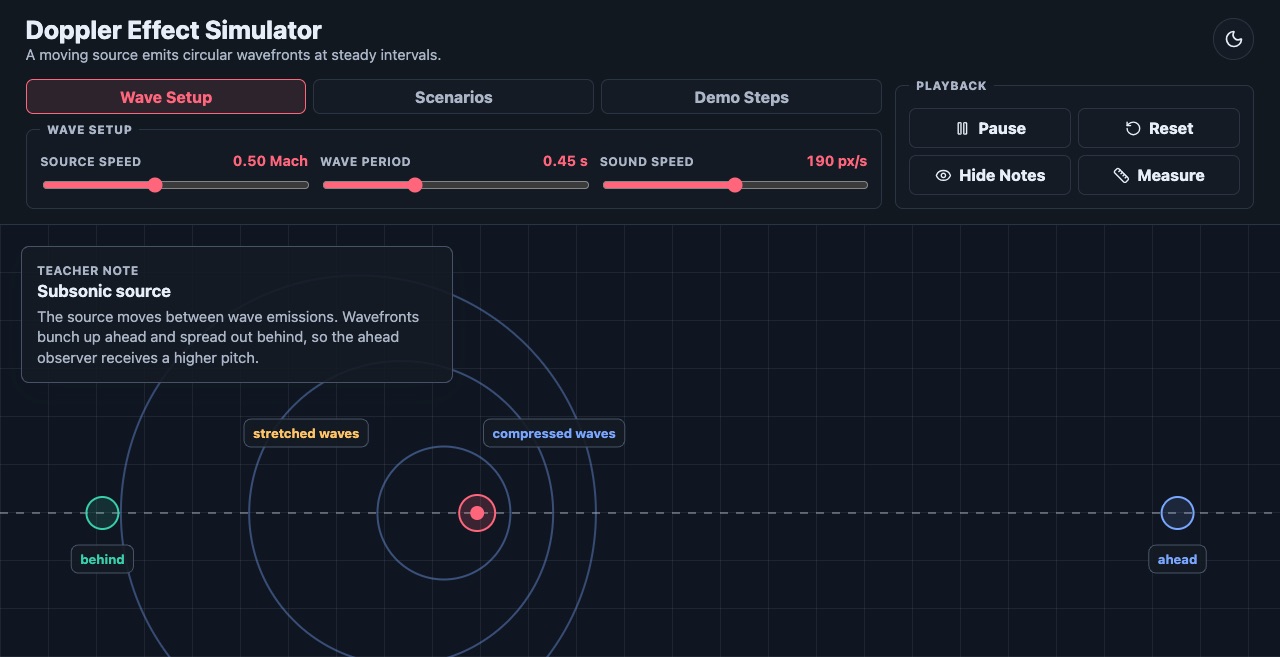Click the Source Speed slider handle
Viewport: 1280px width, 657px height.
[x=155, y=185]
